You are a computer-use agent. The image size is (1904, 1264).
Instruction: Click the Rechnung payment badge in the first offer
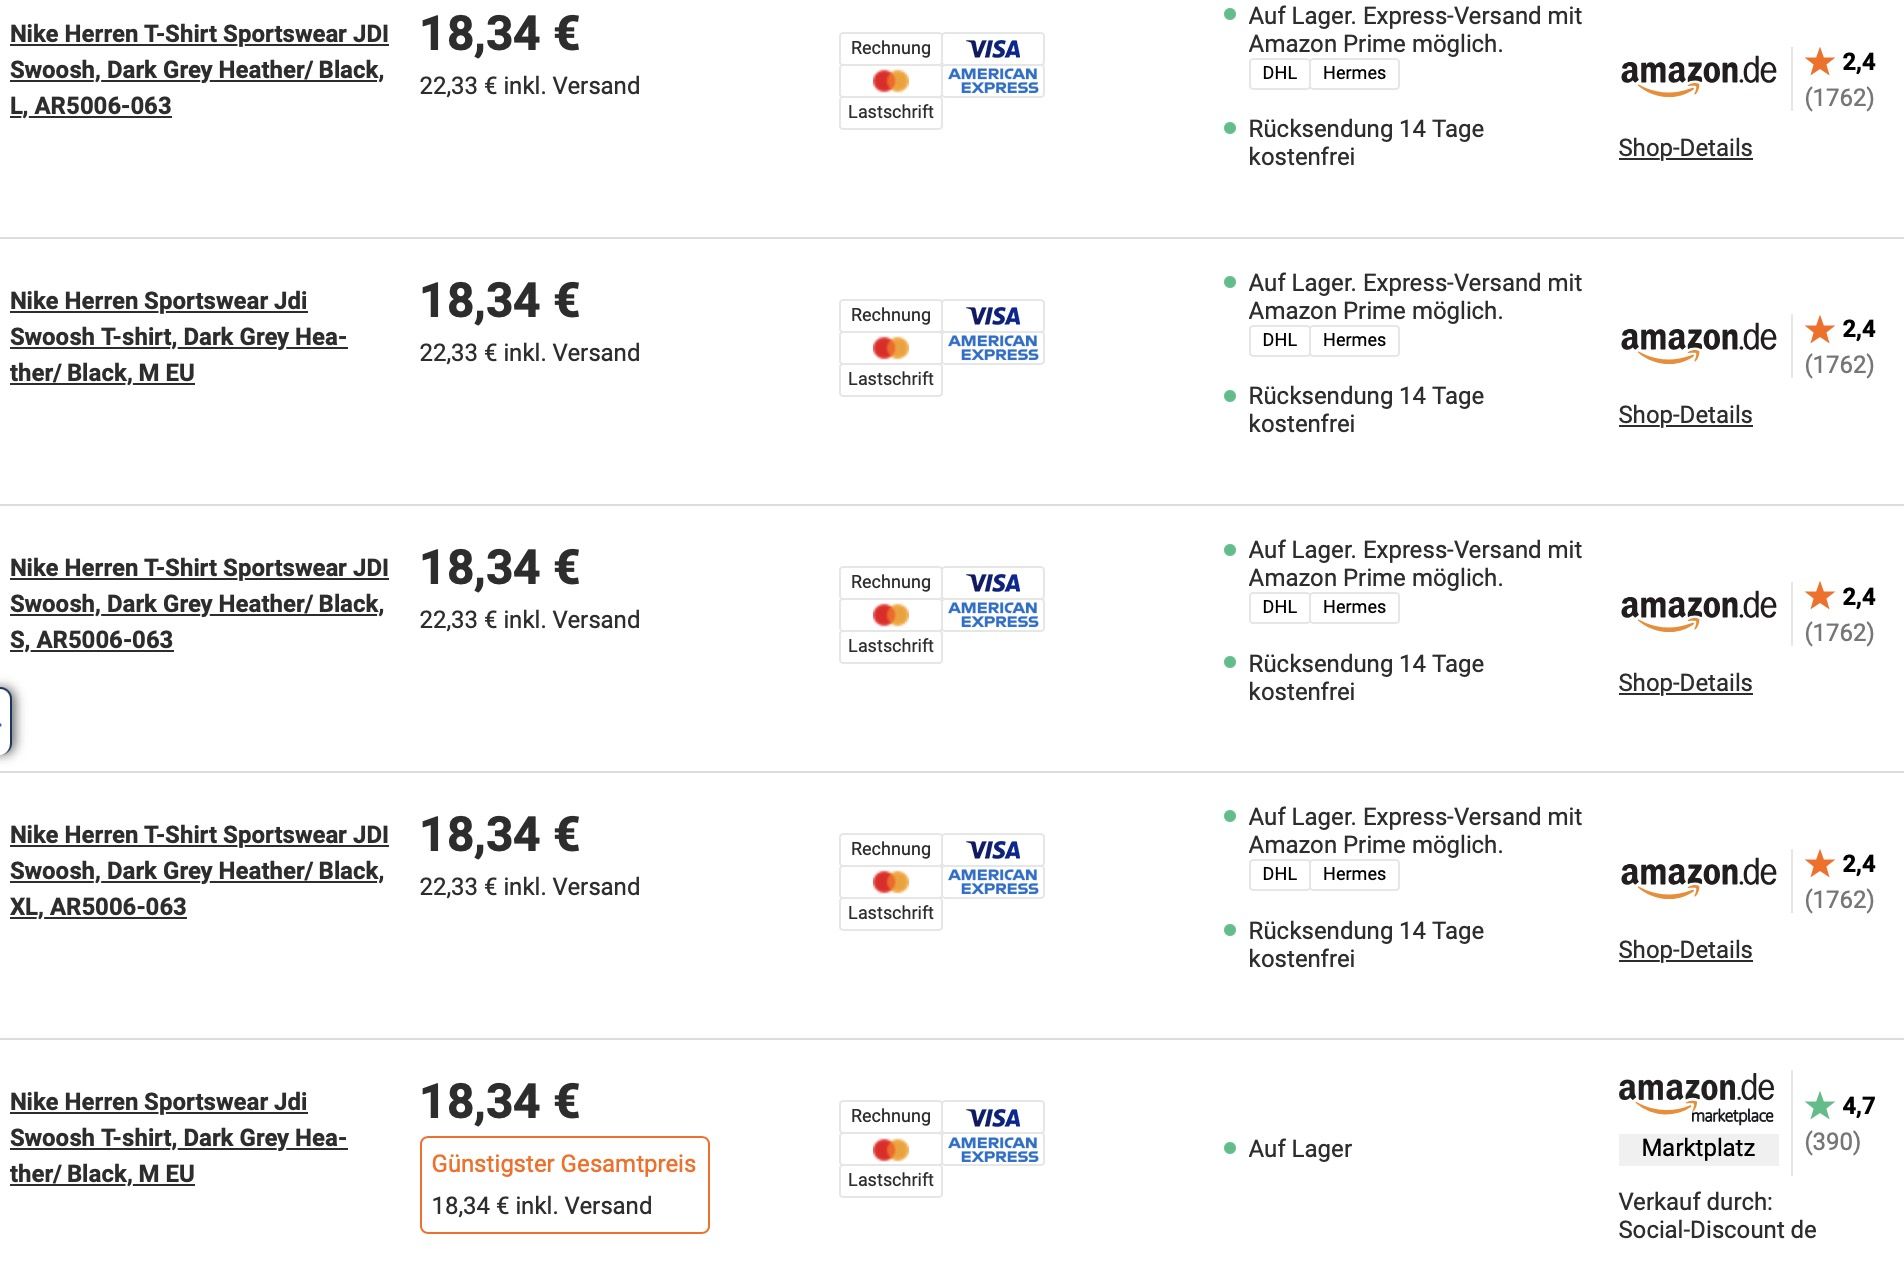pos(890,48)
